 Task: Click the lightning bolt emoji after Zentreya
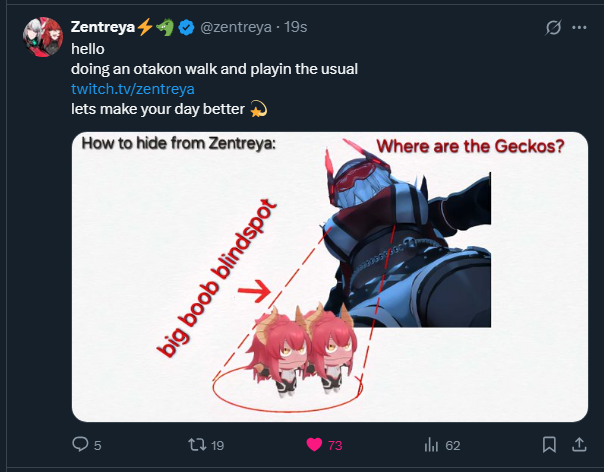pyautogui.click(x=144, y=27)
